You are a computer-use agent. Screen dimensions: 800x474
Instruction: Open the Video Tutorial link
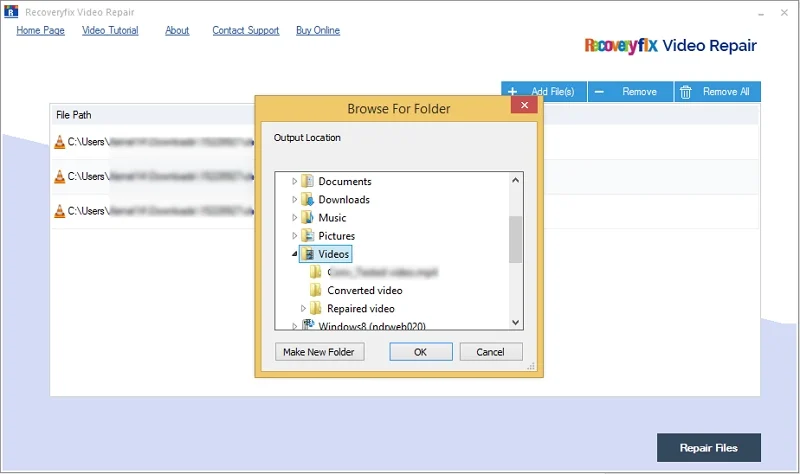point(110,31)
